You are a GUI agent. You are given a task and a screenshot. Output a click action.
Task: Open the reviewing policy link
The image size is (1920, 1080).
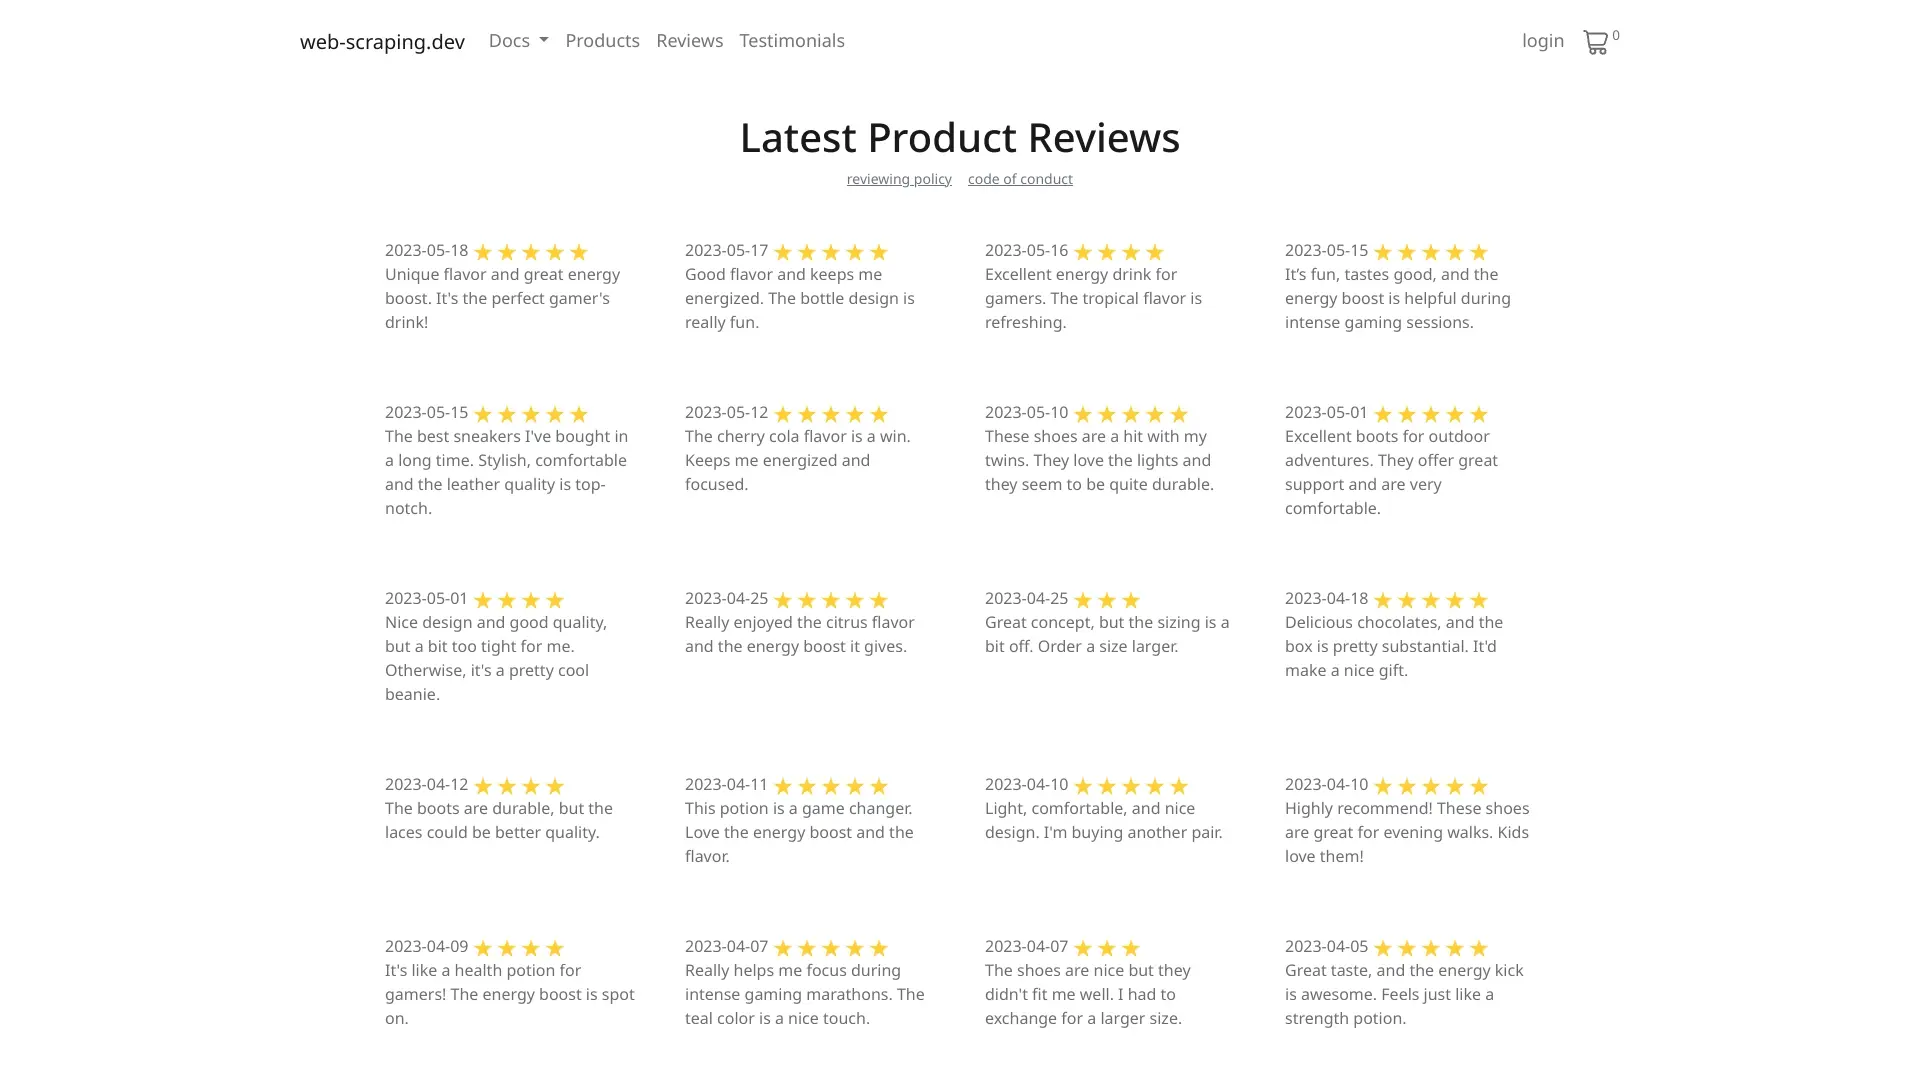898,179
